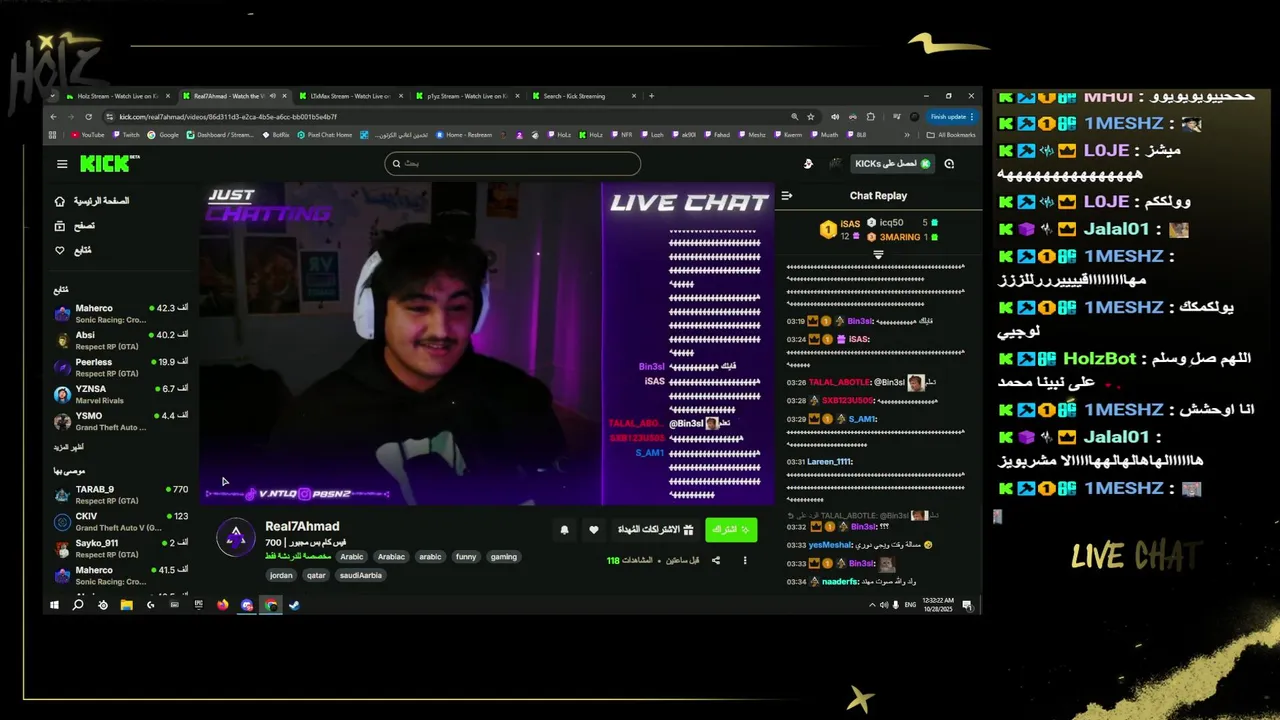Click the taskbar volume icon
Viewport: 1280px width, 720px height.
tap(883, 605)
